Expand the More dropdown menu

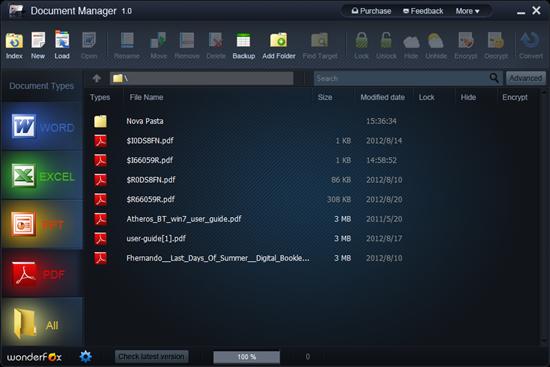click(x=468, y=11)
